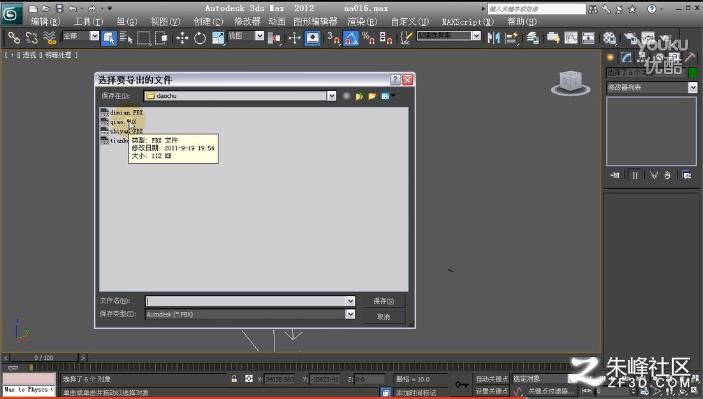Select the Unlink Selection tool

pyautogui.click(x=31, y=38)
